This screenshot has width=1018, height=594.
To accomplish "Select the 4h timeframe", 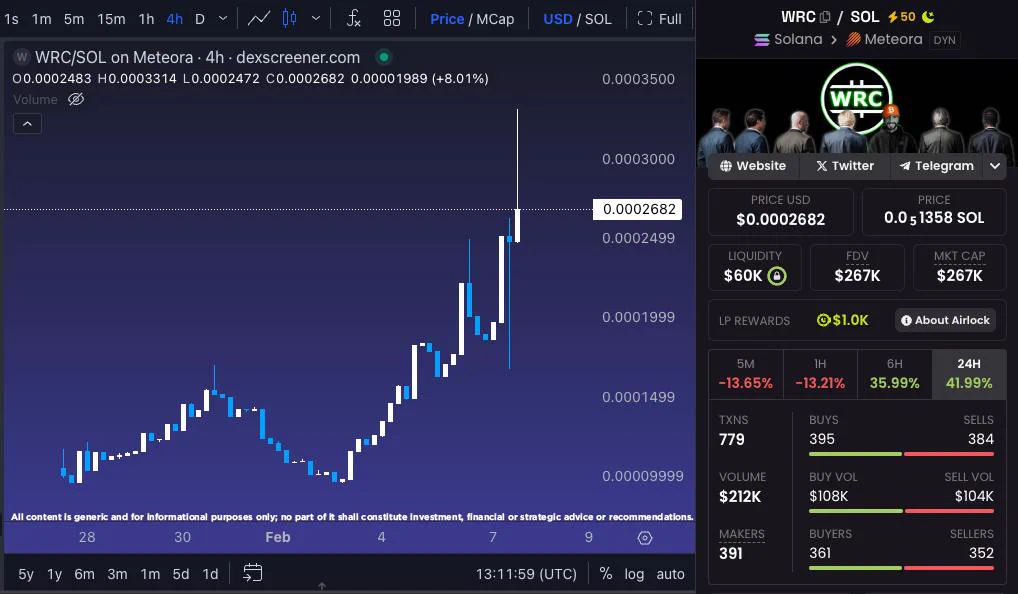I will tap(174, 19).
